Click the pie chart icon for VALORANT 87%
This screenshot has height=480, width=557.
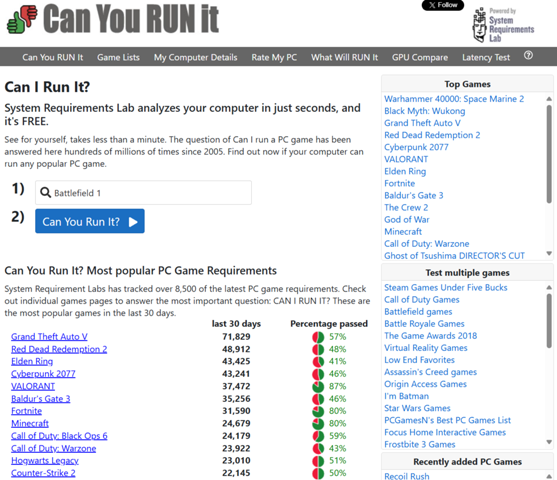[318, 386]
